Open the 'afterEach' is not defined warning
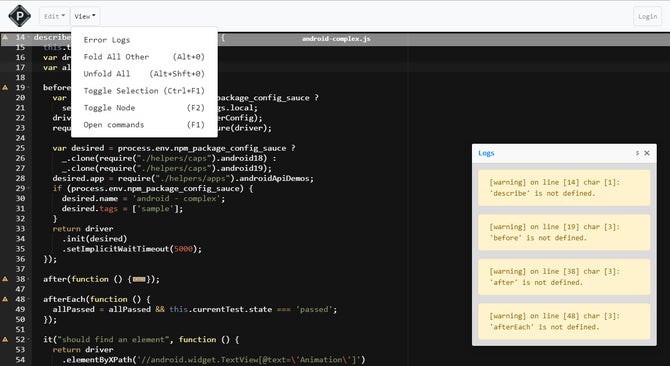This screenshot has height=366, width=670. point(564,322)
